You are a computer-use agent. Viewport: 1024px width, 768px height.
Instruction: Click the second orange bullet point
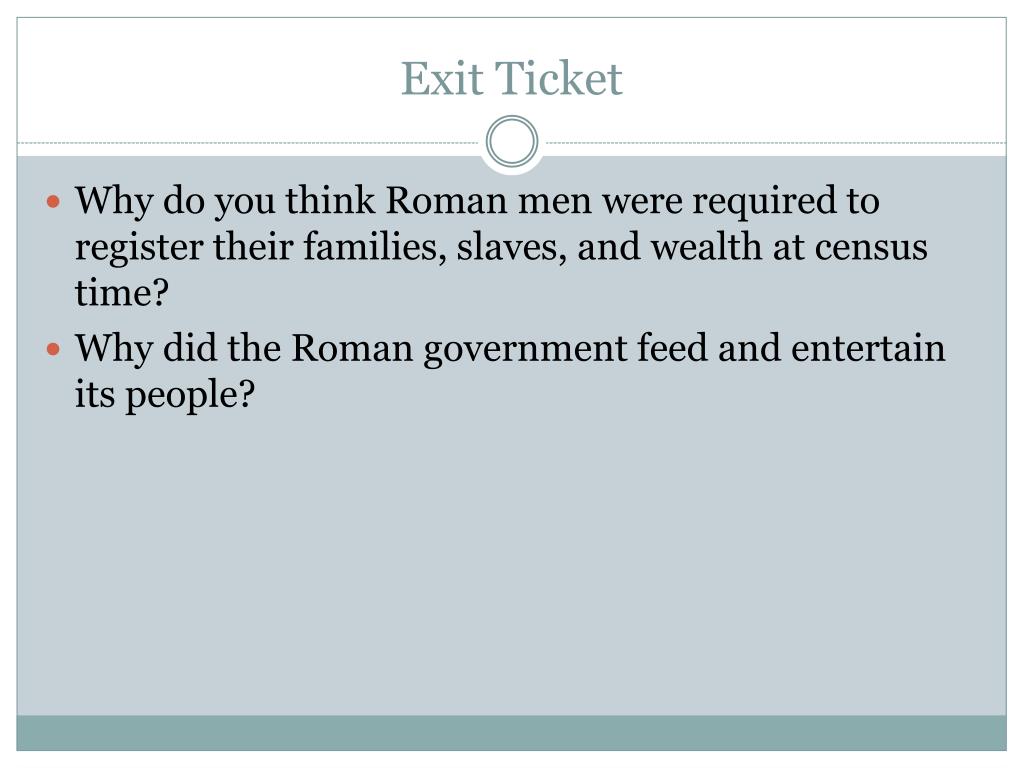click(55, 350)
